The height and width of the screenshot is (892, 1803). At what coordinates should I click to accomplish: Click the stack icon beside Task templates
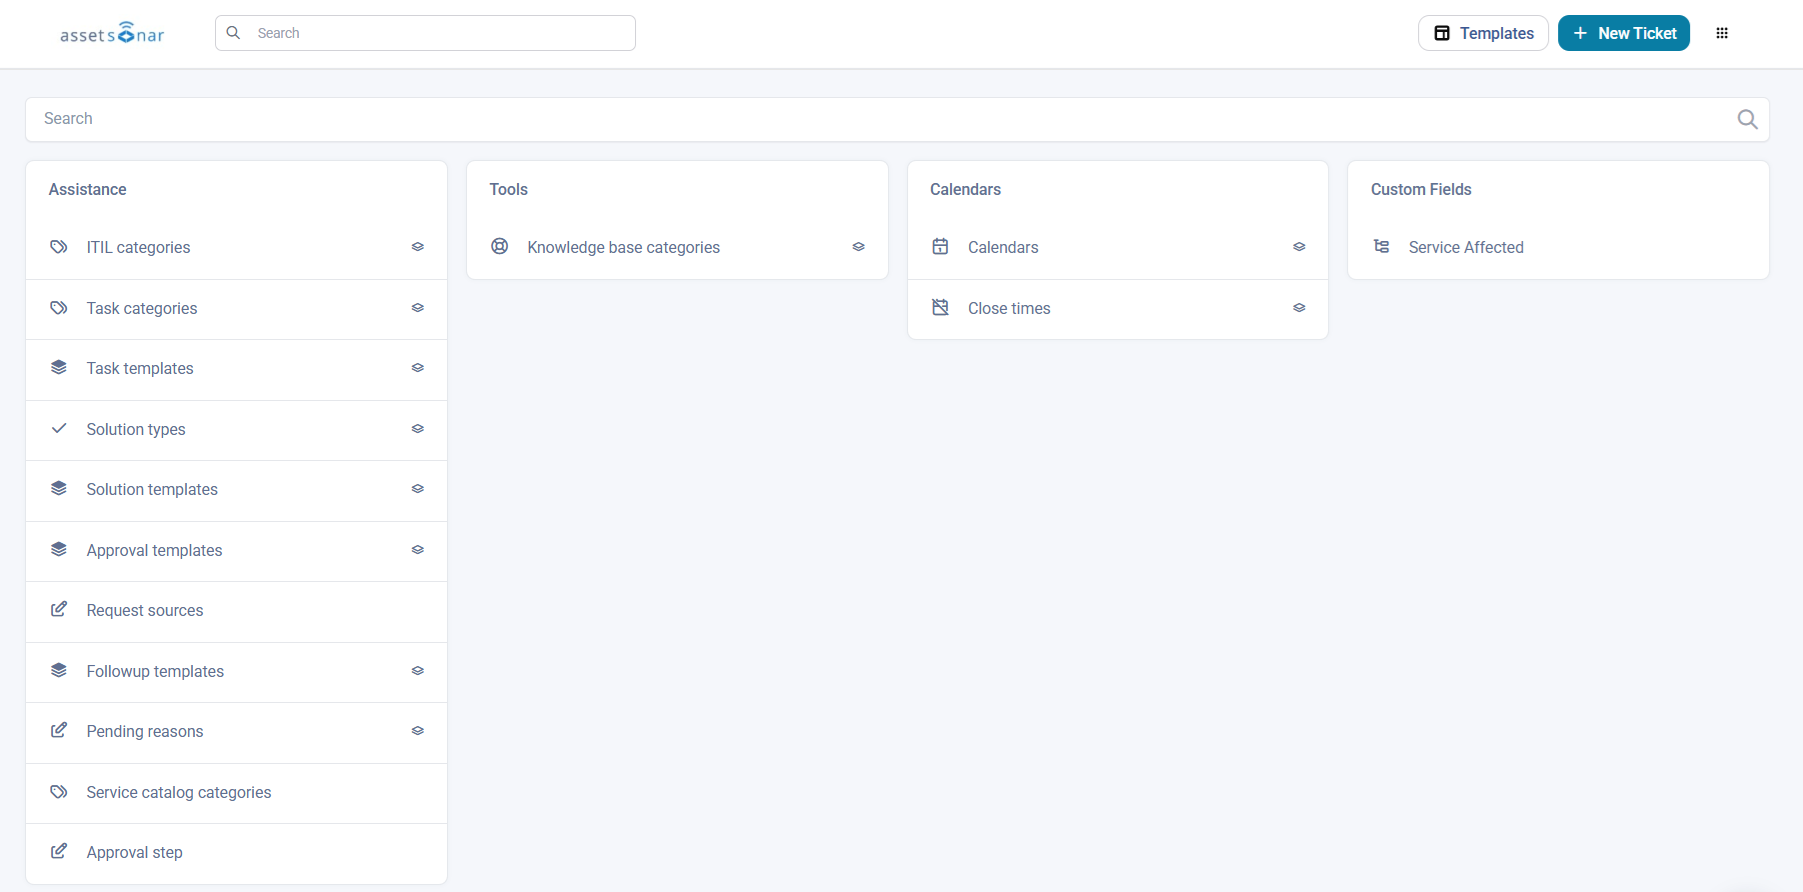click(x=59, y=368)
